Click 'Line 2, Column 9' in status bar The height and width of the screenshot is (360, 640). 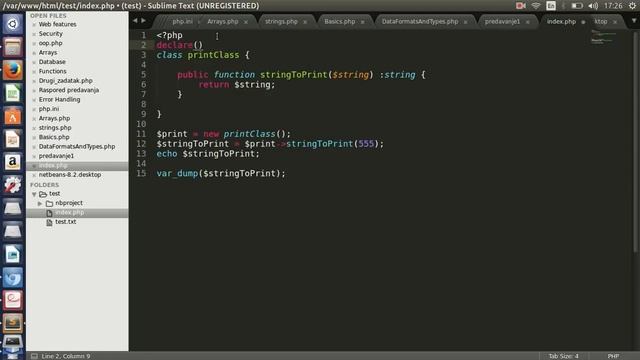(x=65, y=356)
